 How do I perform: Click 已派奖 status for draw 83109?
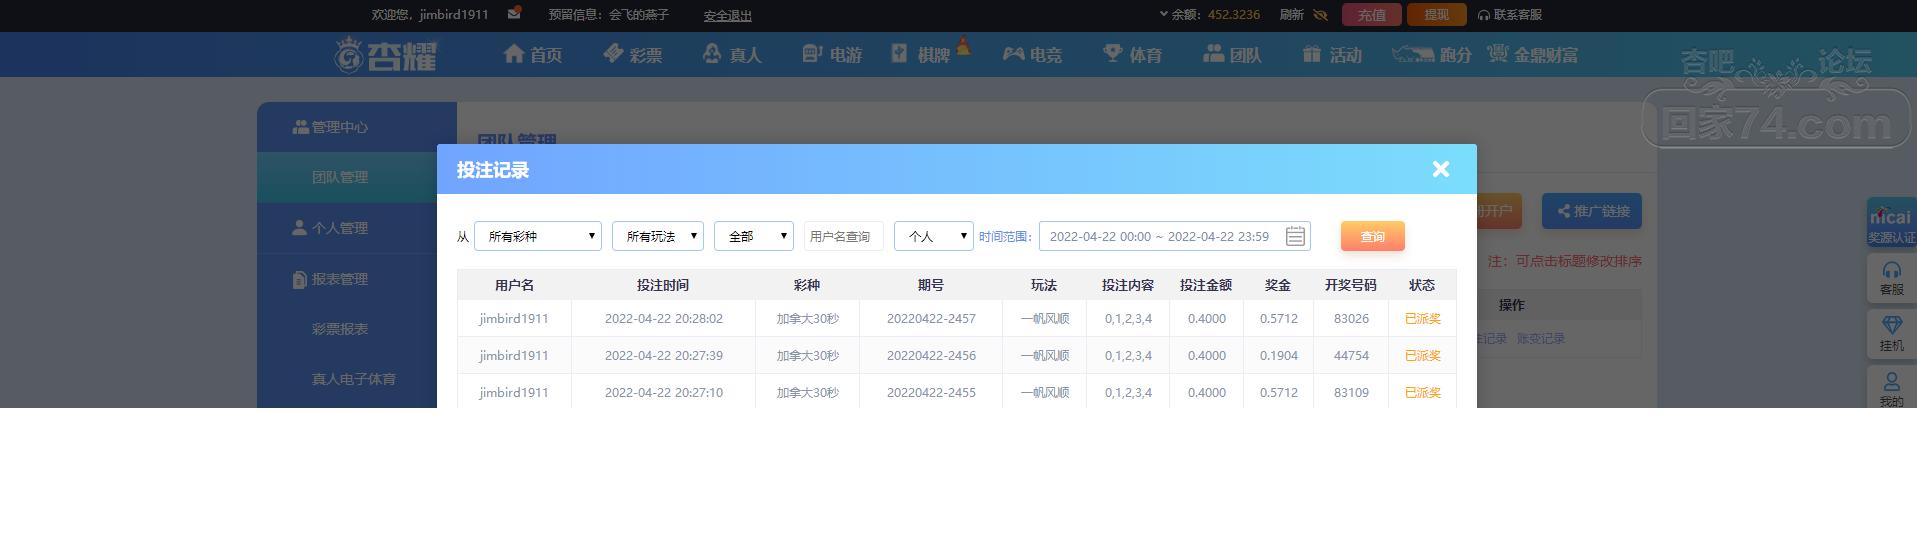point(1422,392)
